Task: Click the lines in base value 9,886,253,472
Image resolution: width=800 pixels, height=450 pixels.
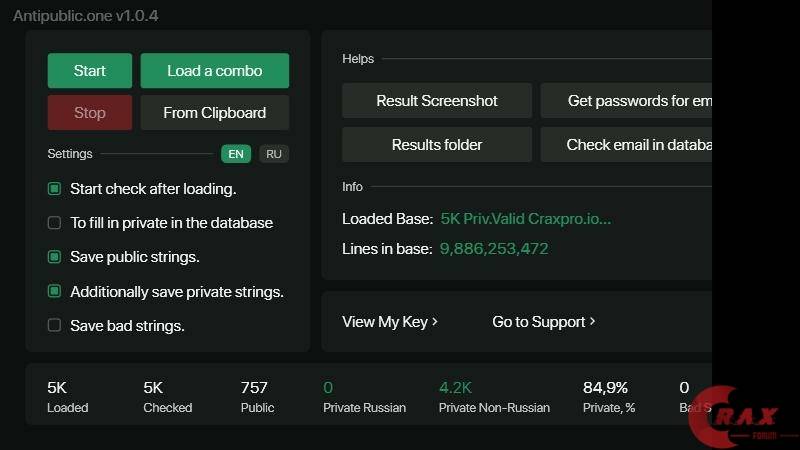Action: [x=494, y=249]
